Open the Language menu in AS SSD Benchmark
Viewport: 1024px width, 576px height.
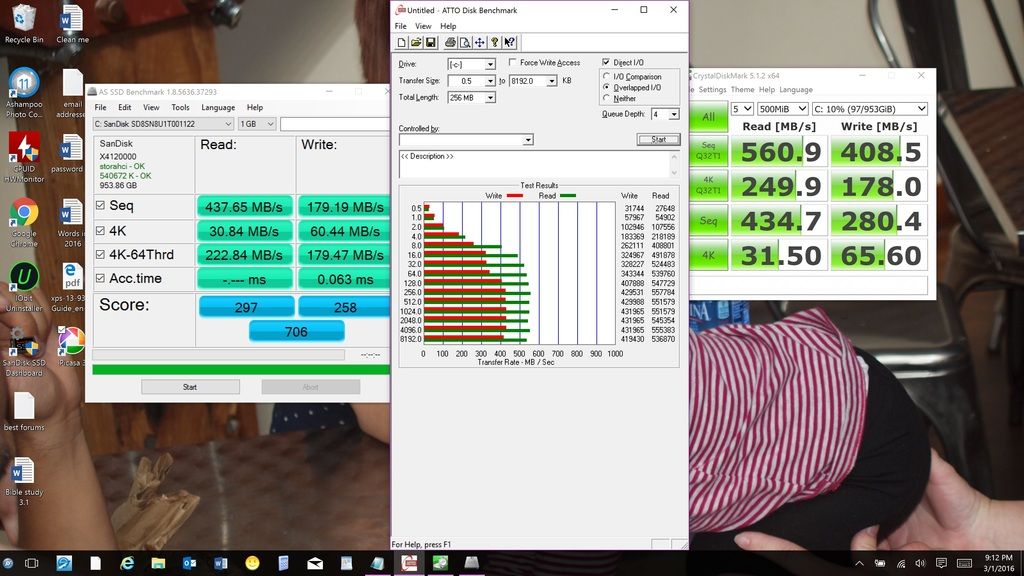tap(218, 107)
